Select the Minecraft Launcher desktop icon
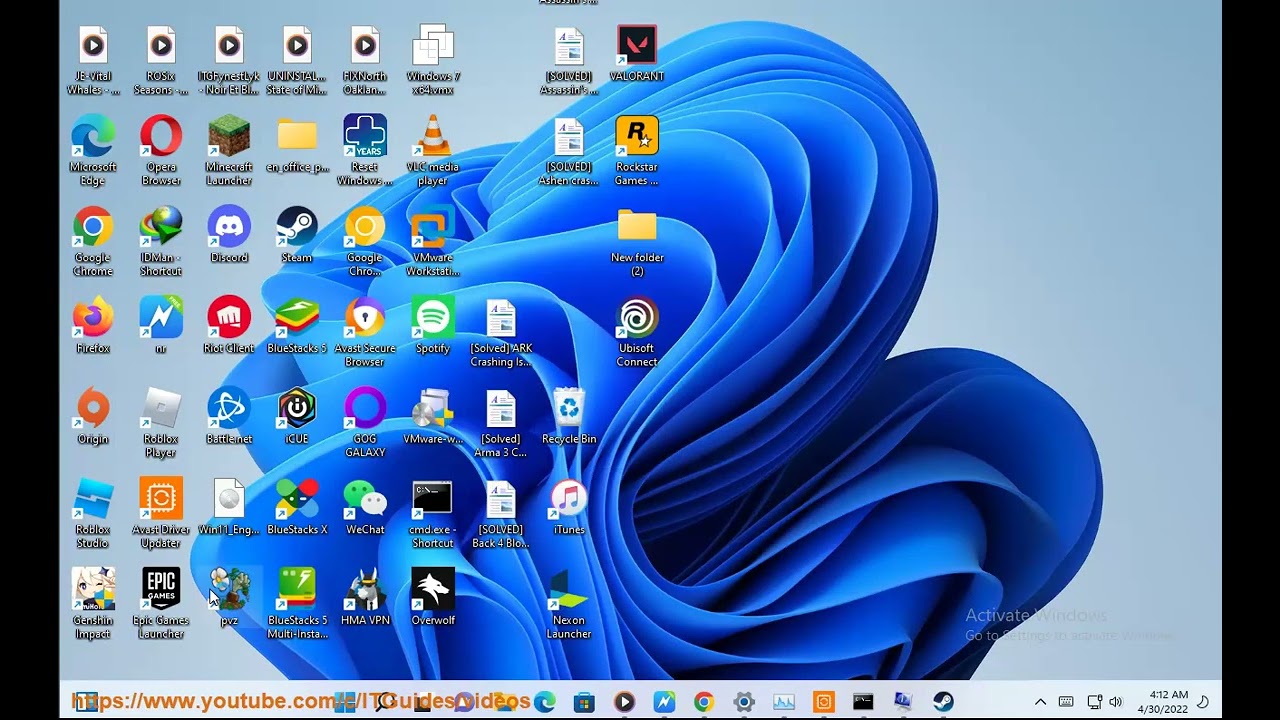The height and width of the screenshot is (720, 1280). point(229,151)
